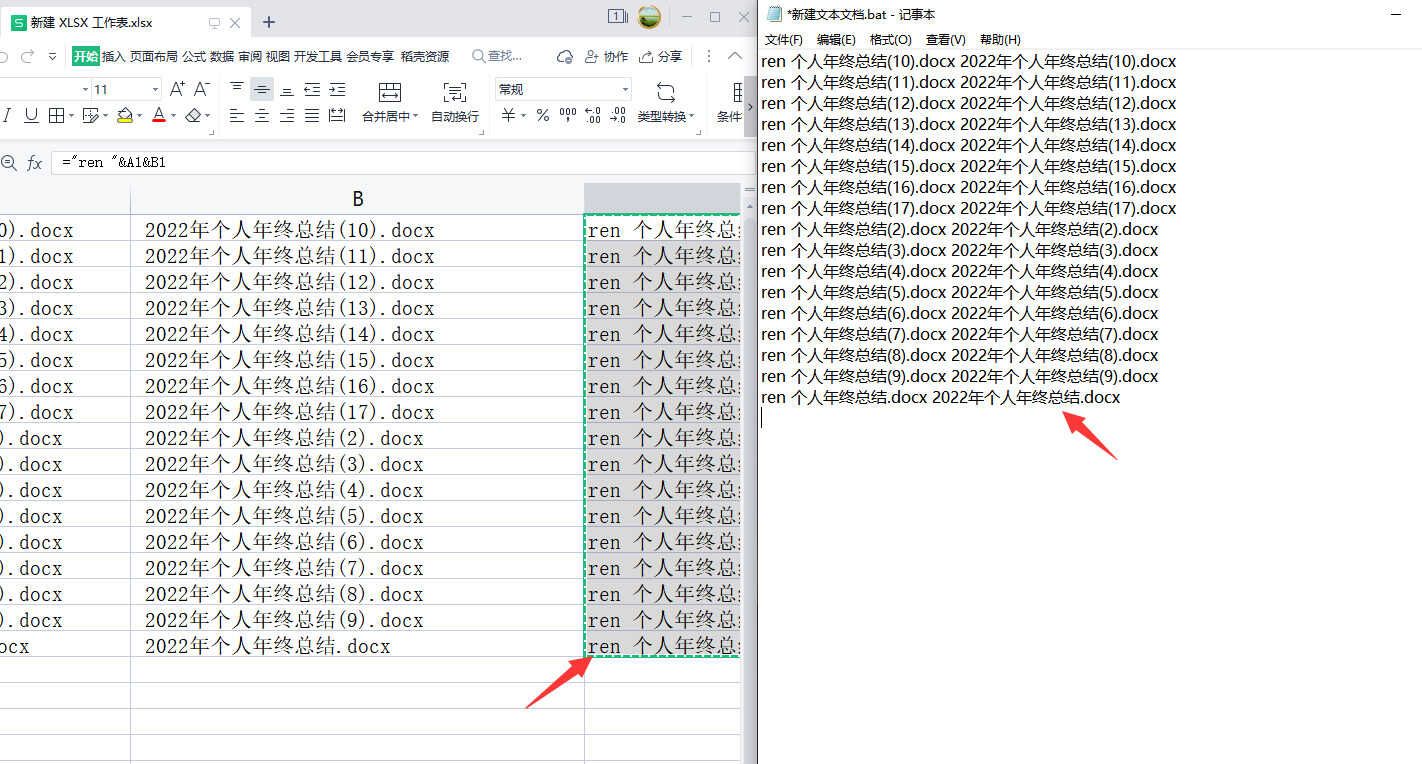Click the formula bar input field

point(400,162)
